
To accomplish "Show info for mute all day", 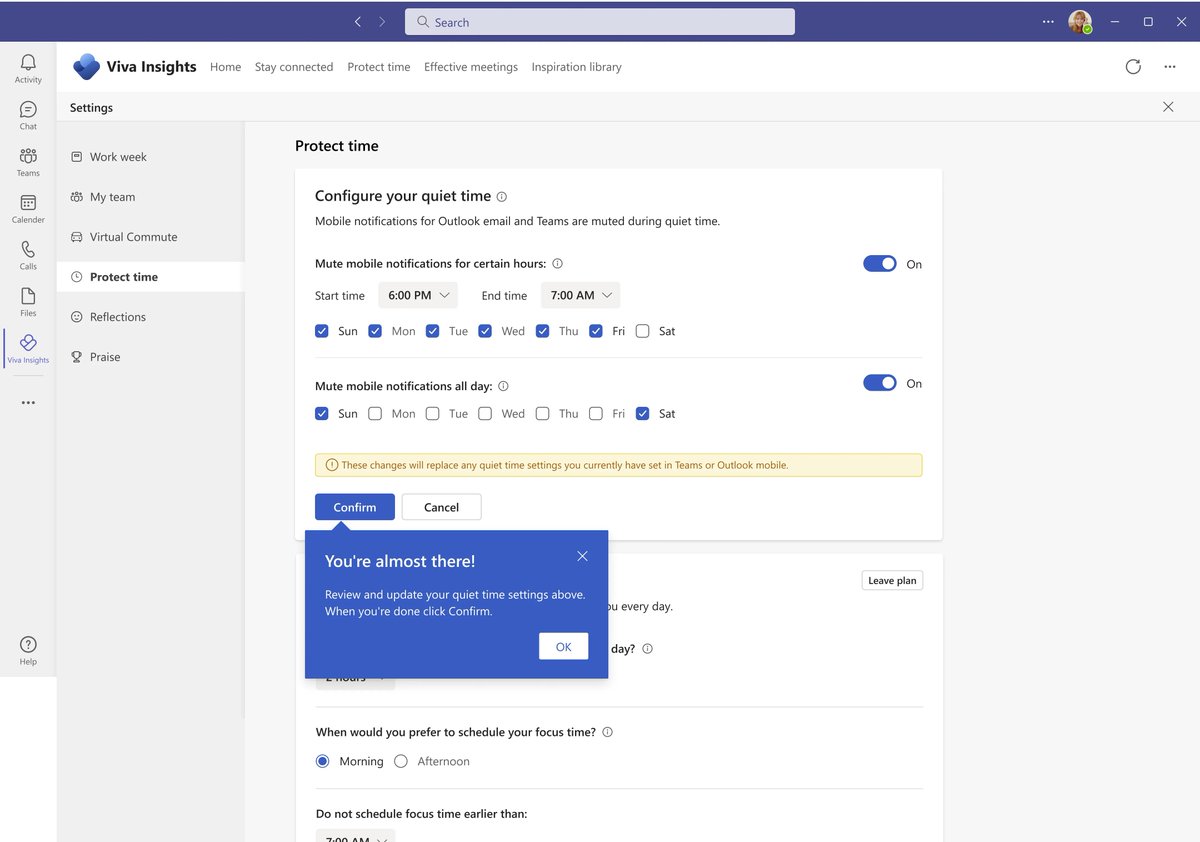I will (x=503, y=386).
